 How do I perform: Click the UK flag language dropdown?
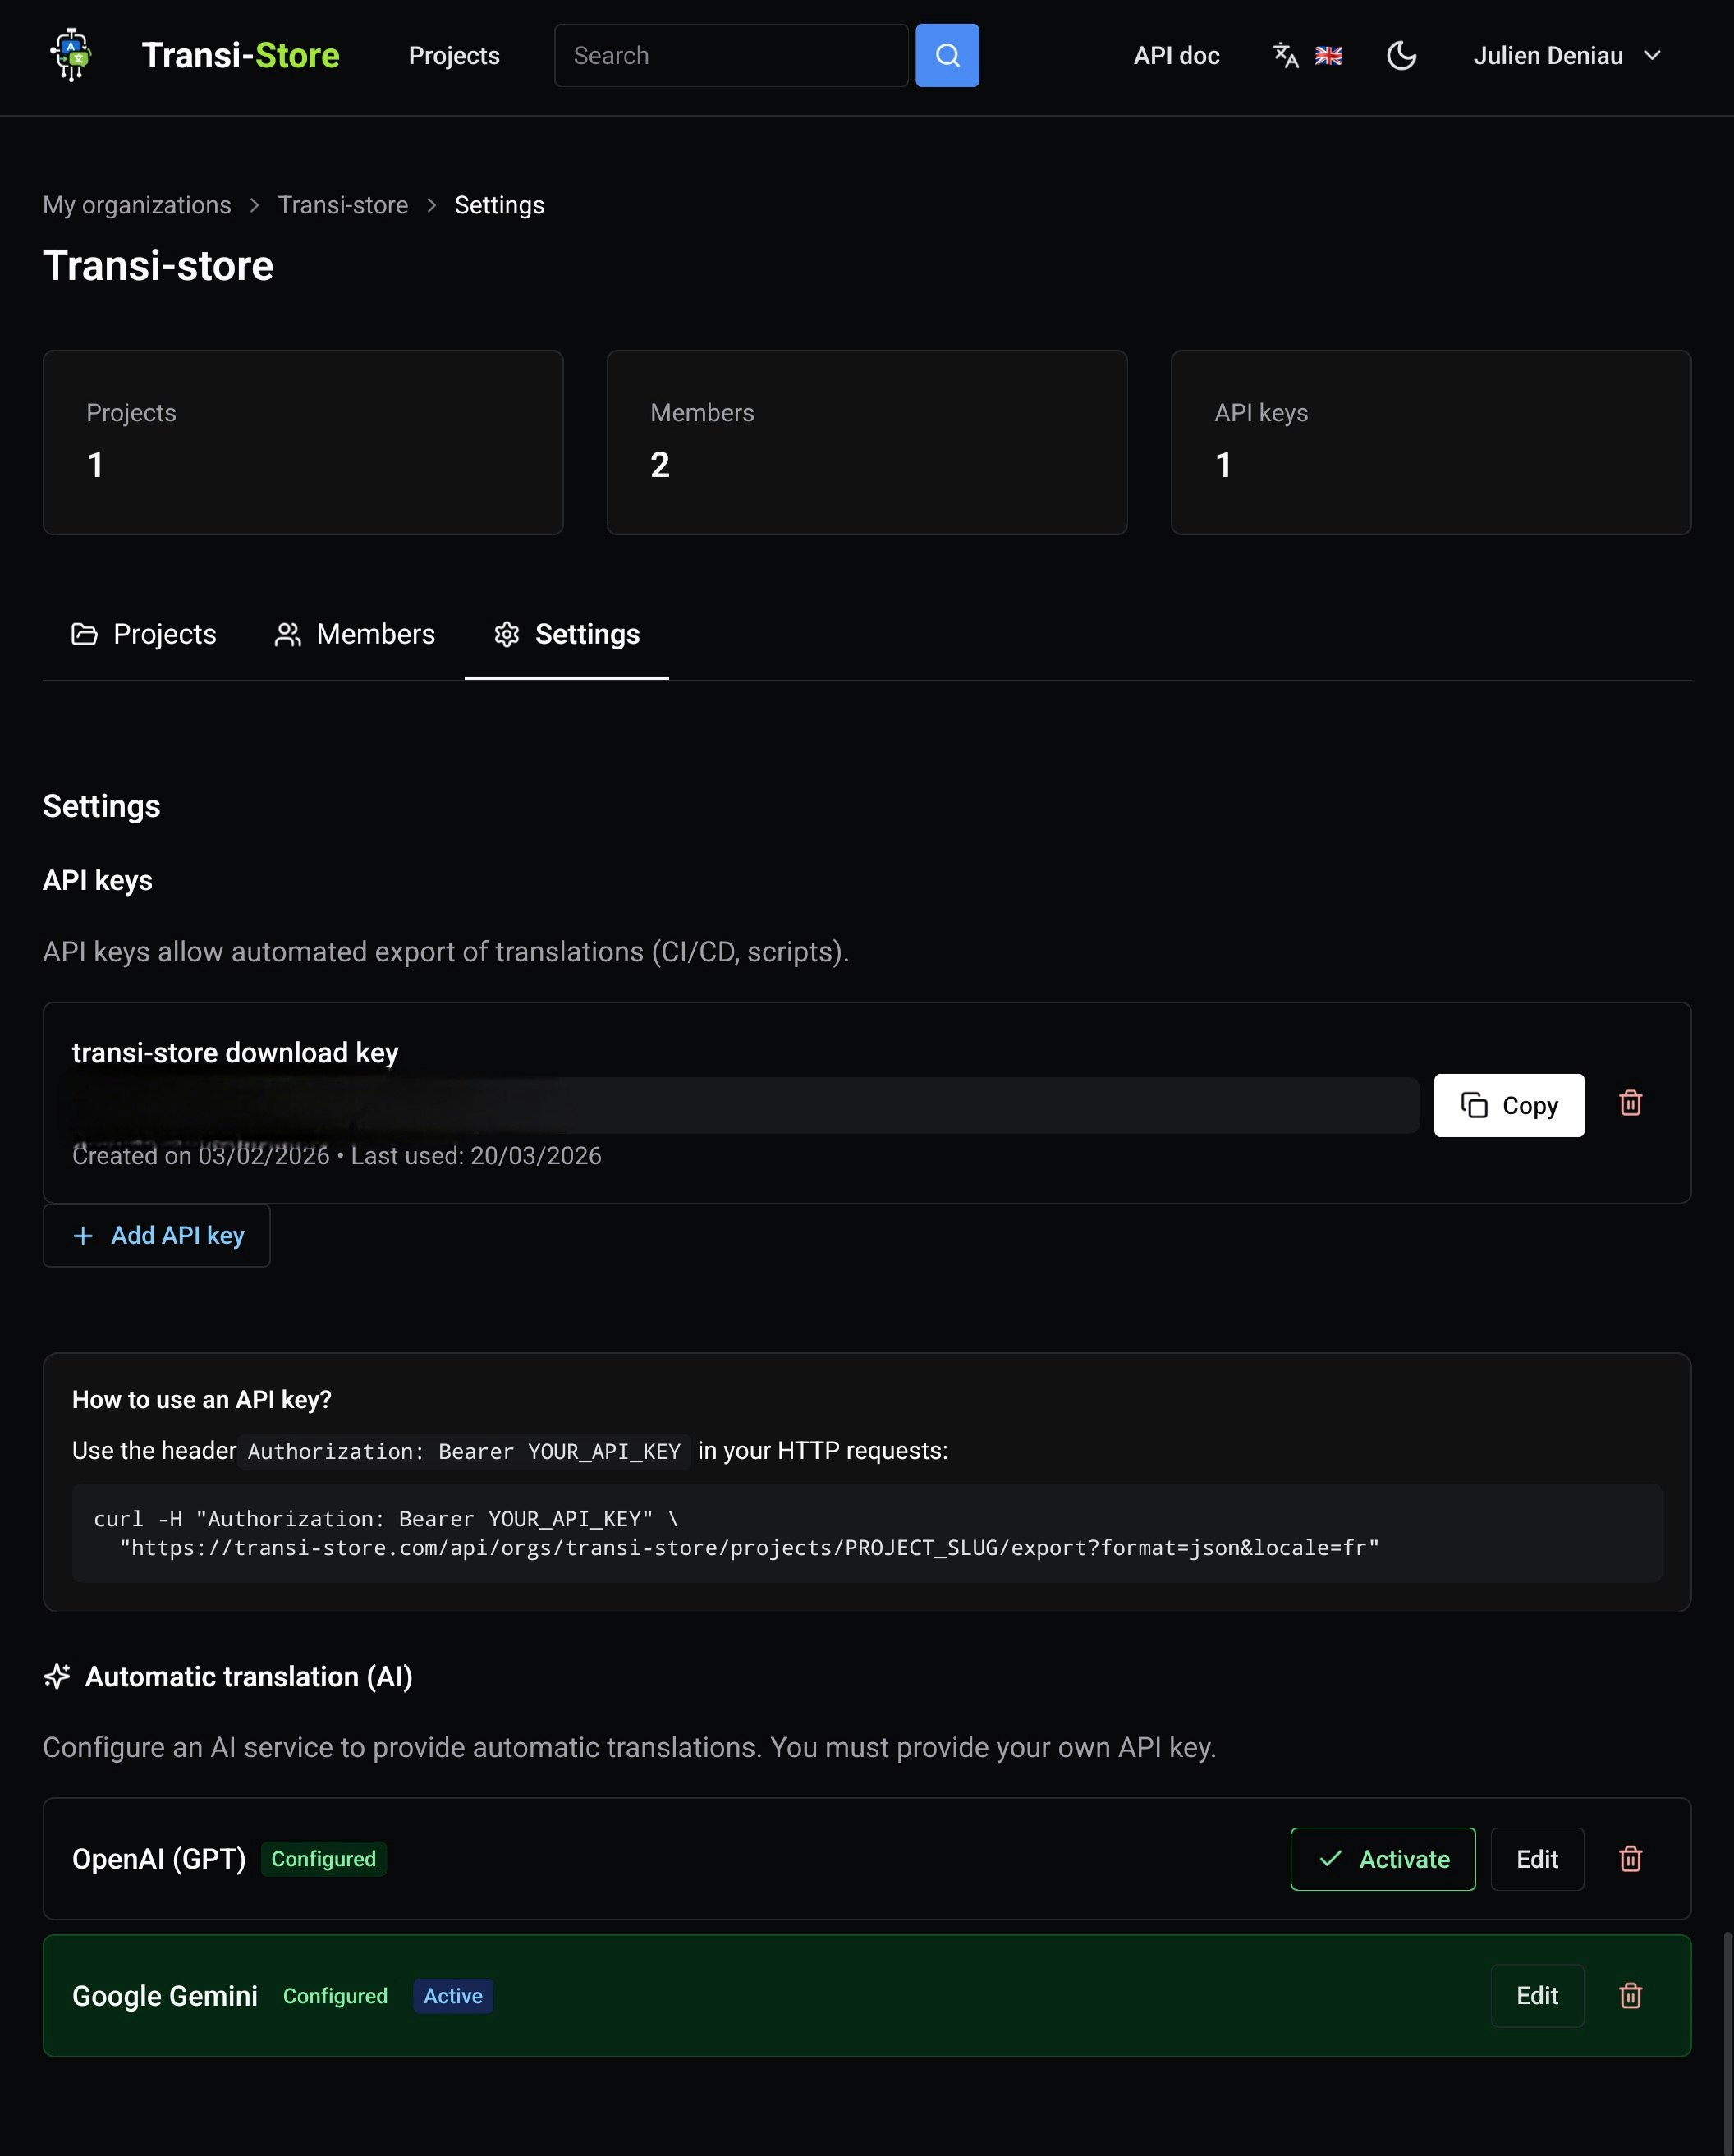[1328, 55]
